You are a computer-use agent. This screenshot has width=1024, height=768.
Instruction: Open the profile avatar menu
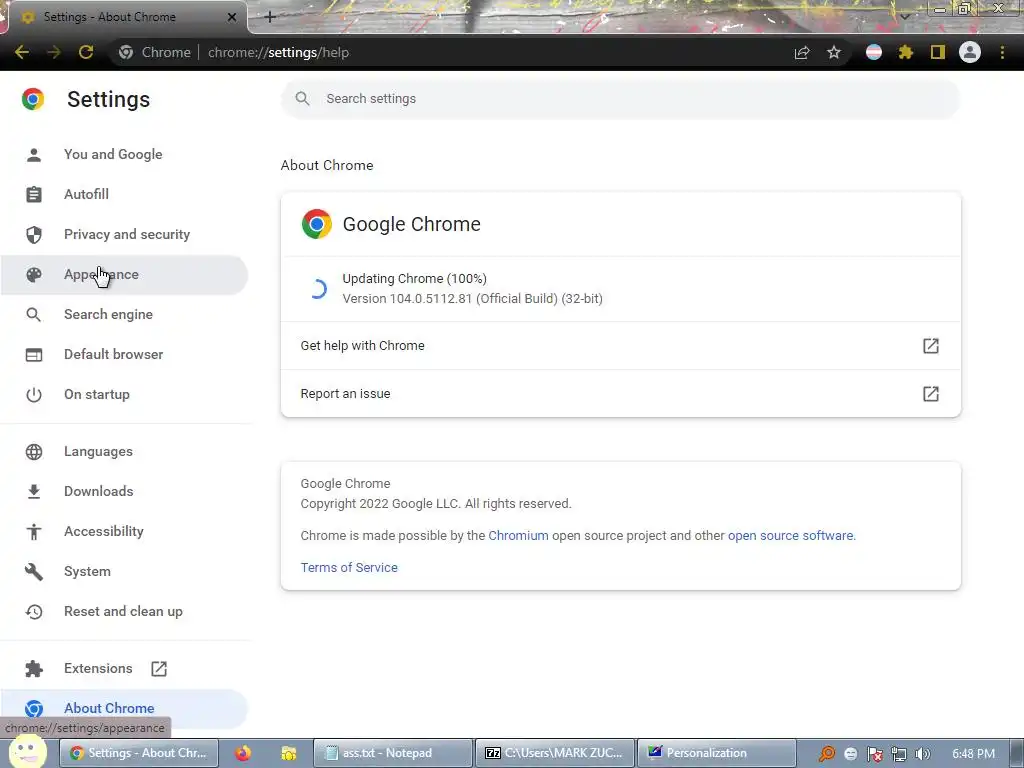click(970, 52)
